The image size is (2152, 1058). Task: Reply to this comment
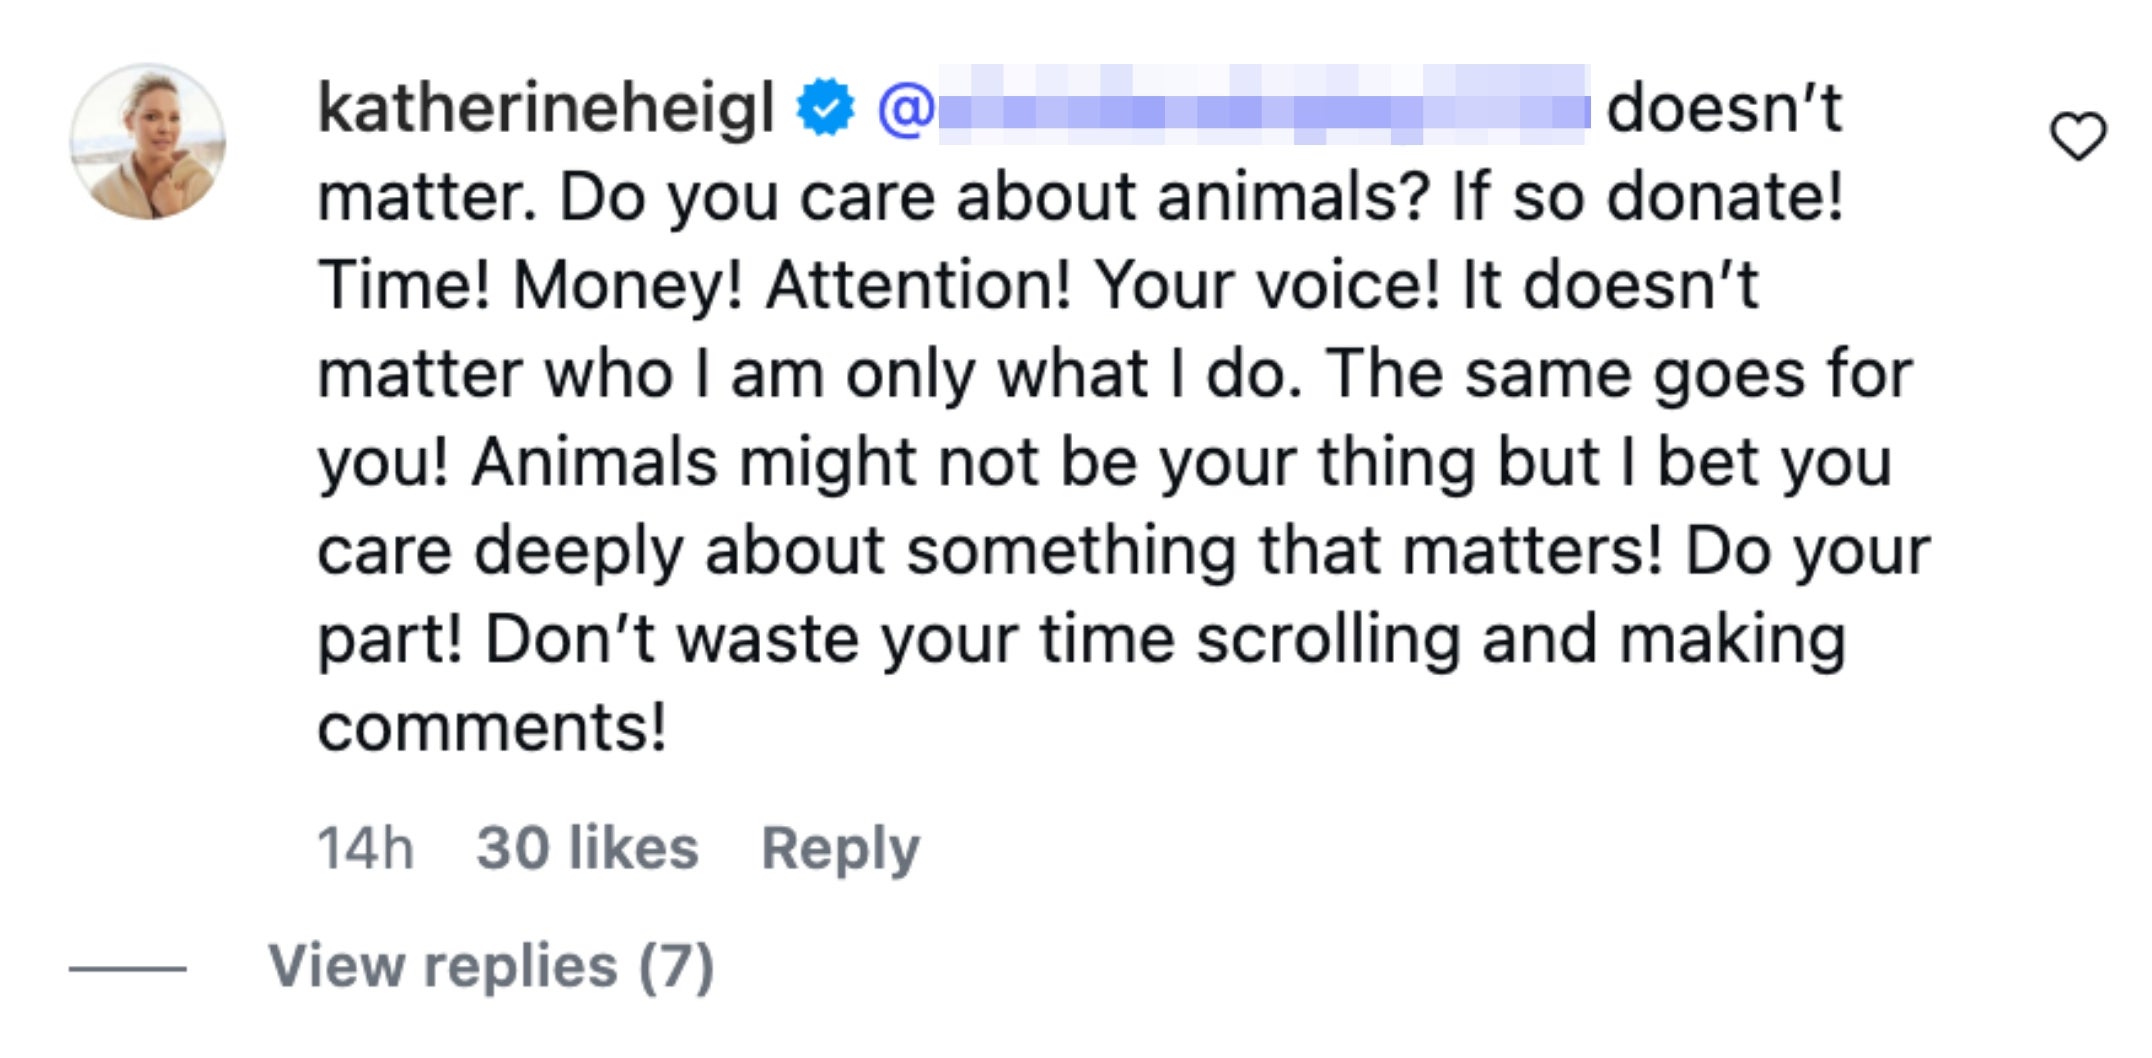point(840,849)
